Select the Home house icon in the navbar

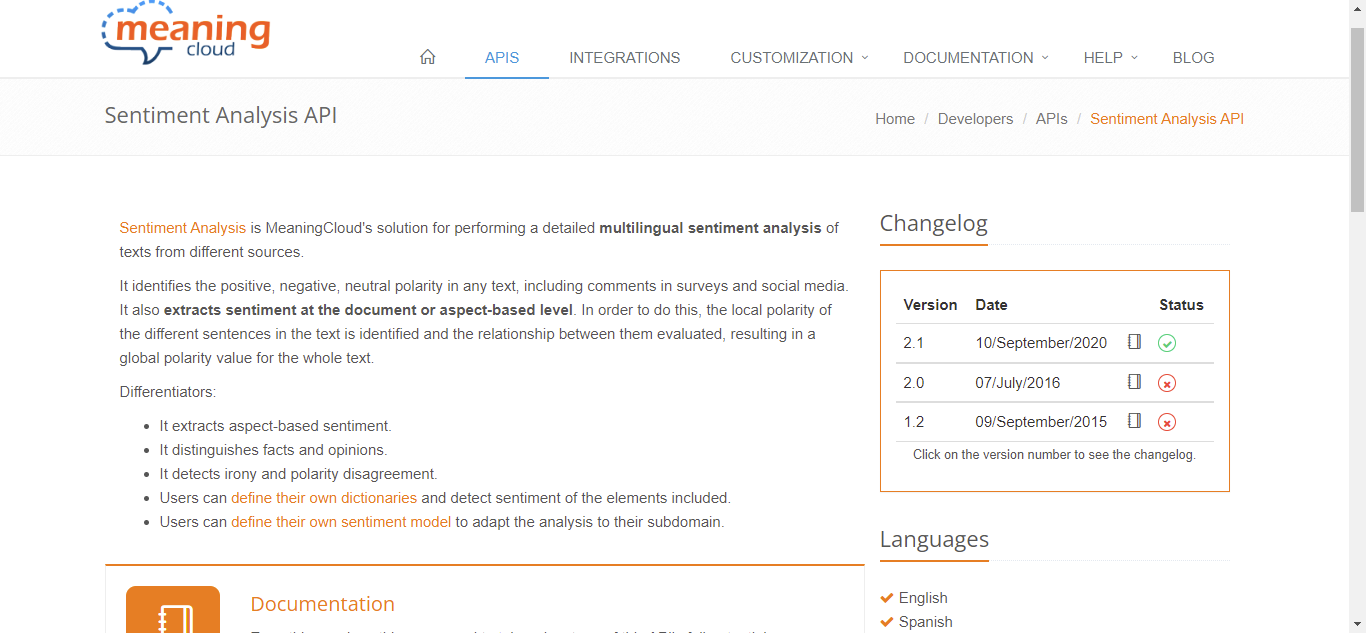(x=427, y=57)
